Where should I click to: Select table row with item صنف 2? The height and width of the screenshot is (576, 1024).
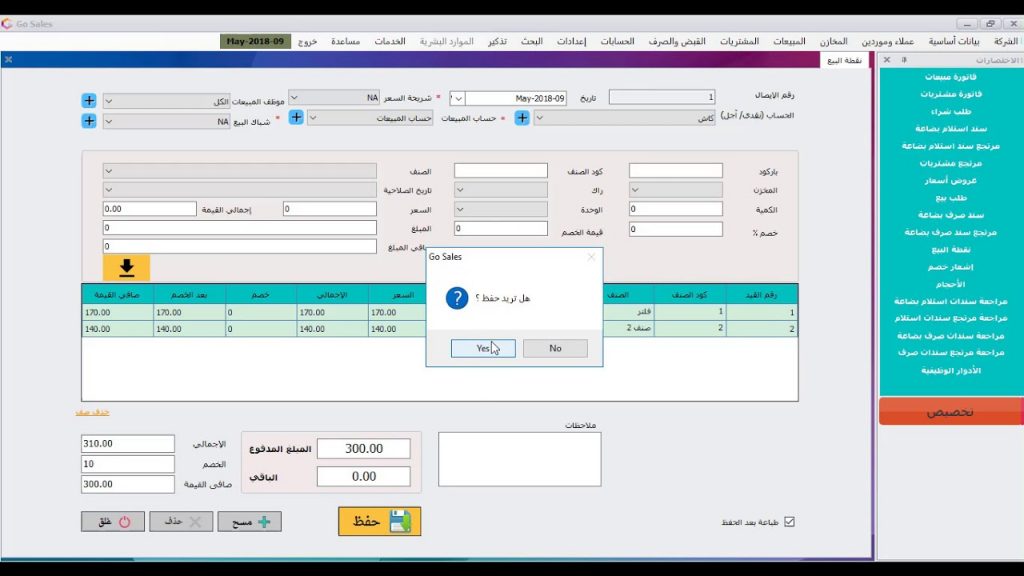click(x=439, y=328)
